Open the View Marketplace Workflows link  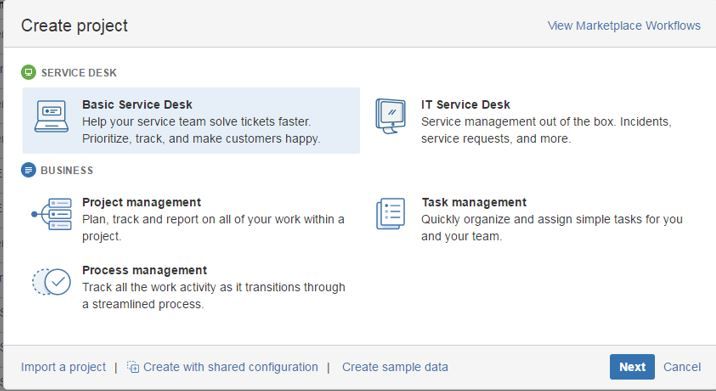[x=624, y=26]
